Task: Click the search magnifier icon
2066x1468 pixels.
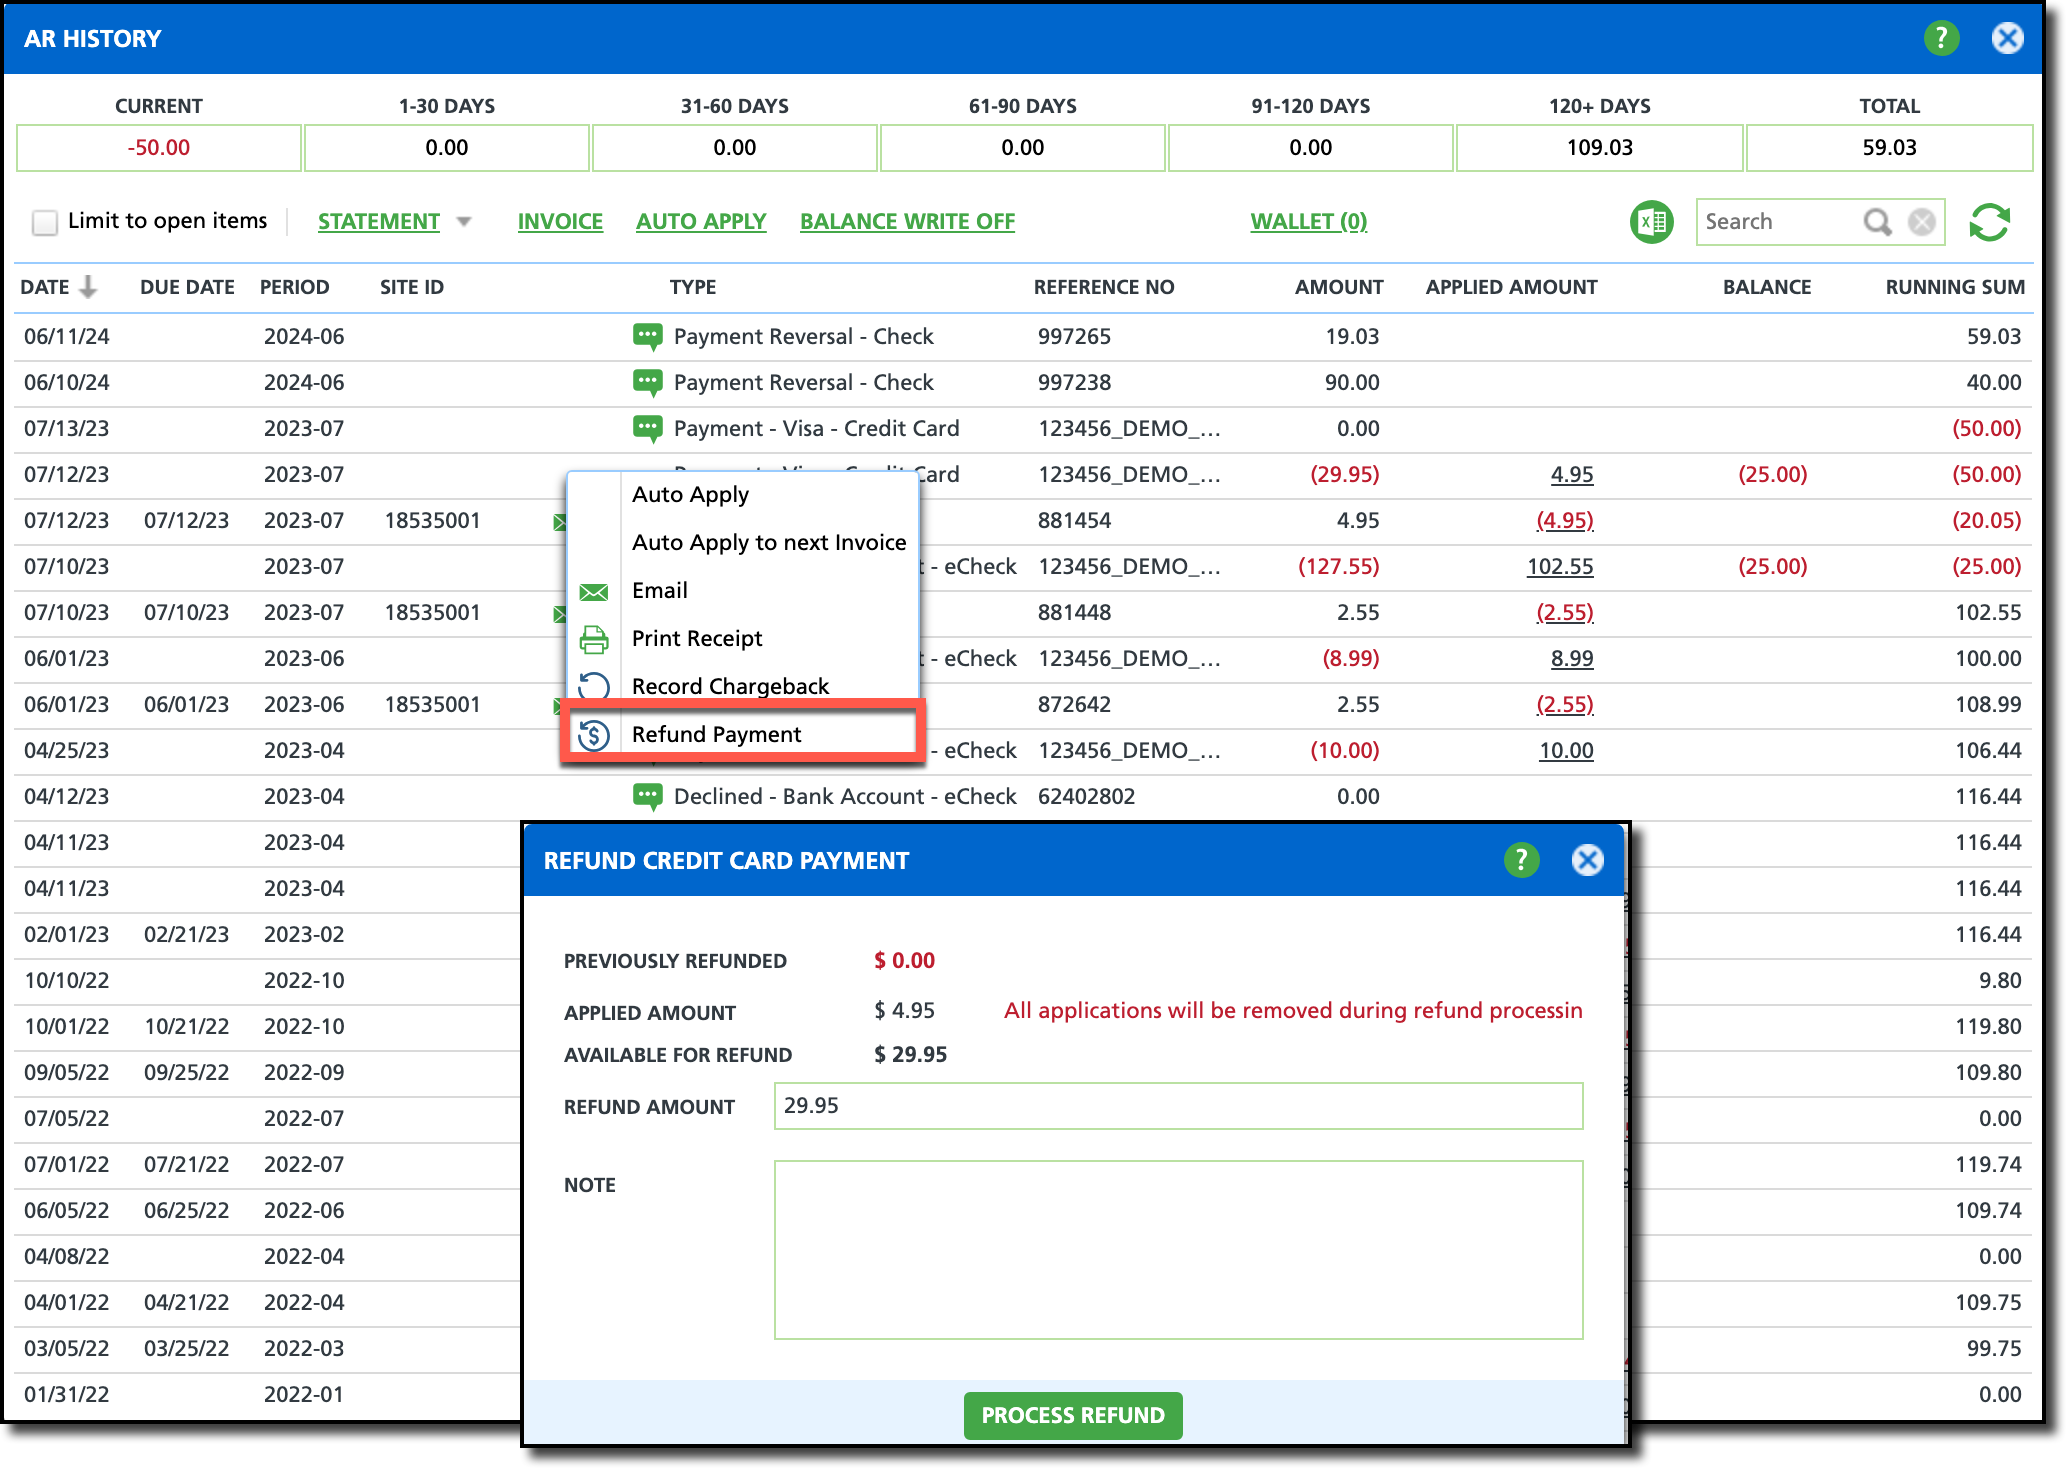Action: [1877, 222]
